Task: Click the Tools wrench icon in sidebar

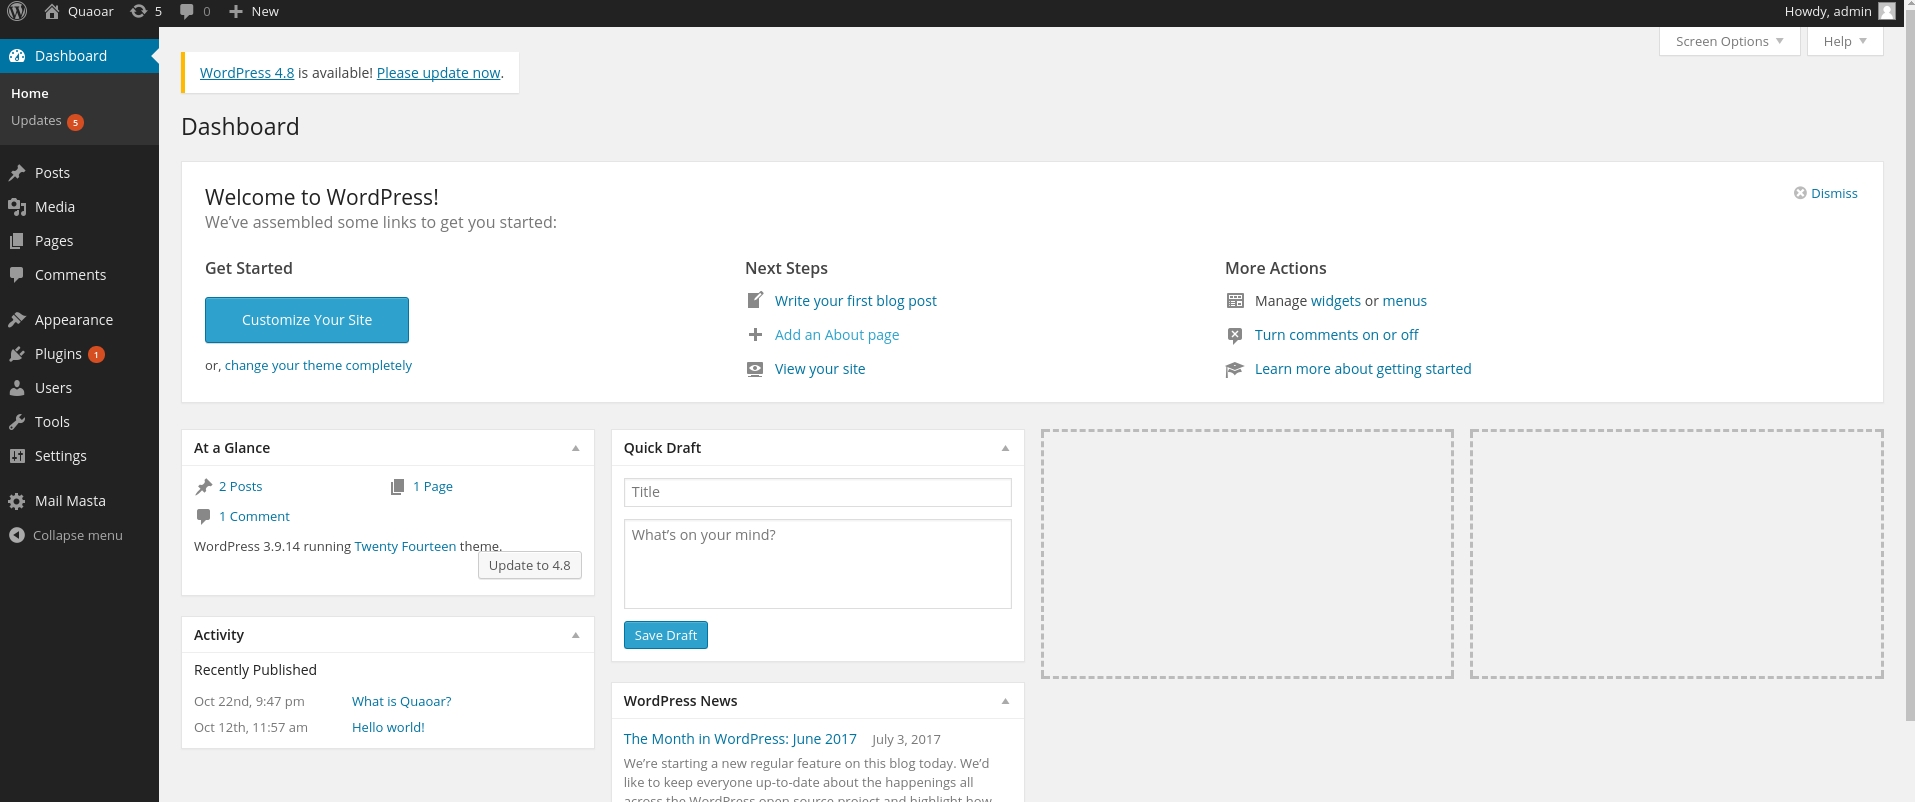Action: point(17,422)
